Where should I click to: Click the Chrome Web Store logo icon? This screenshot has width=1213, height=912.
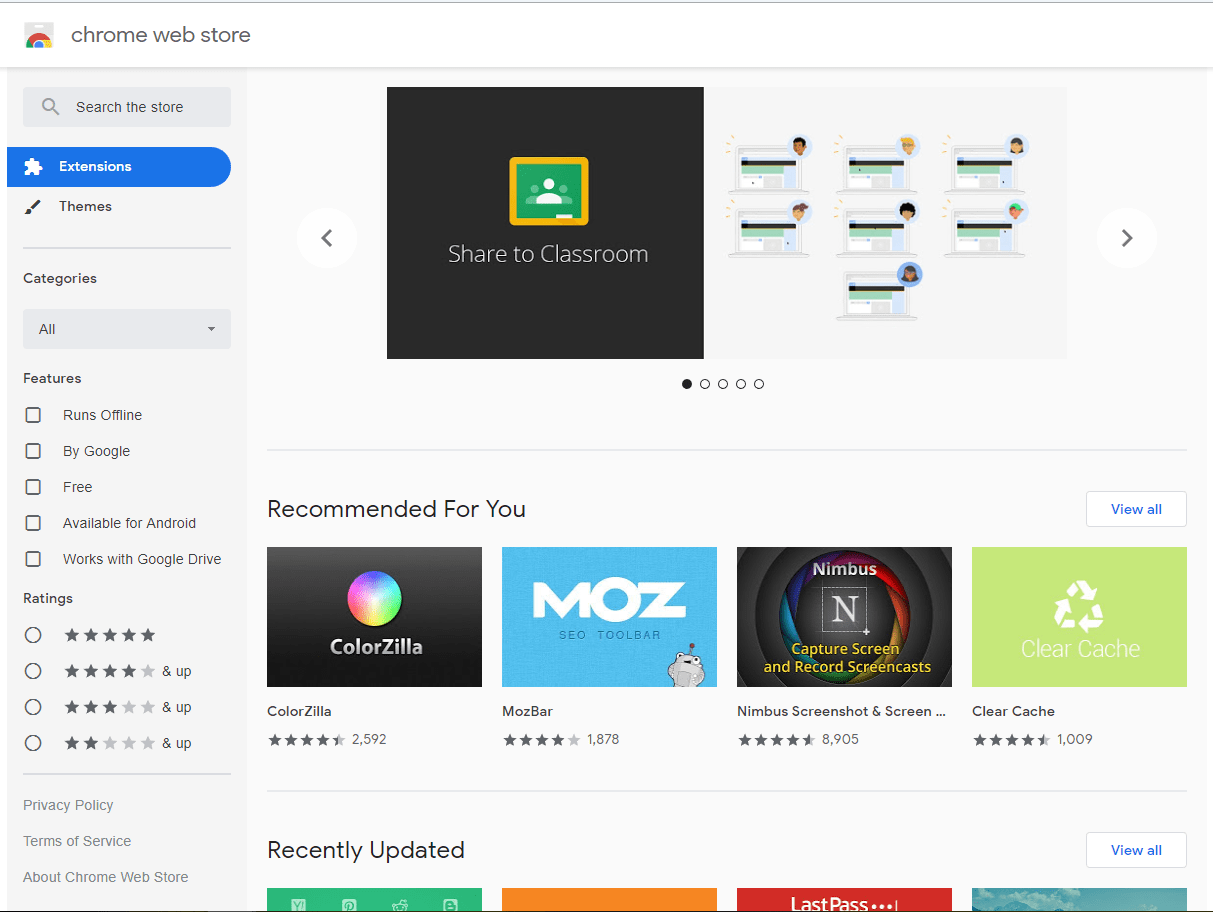39,35
